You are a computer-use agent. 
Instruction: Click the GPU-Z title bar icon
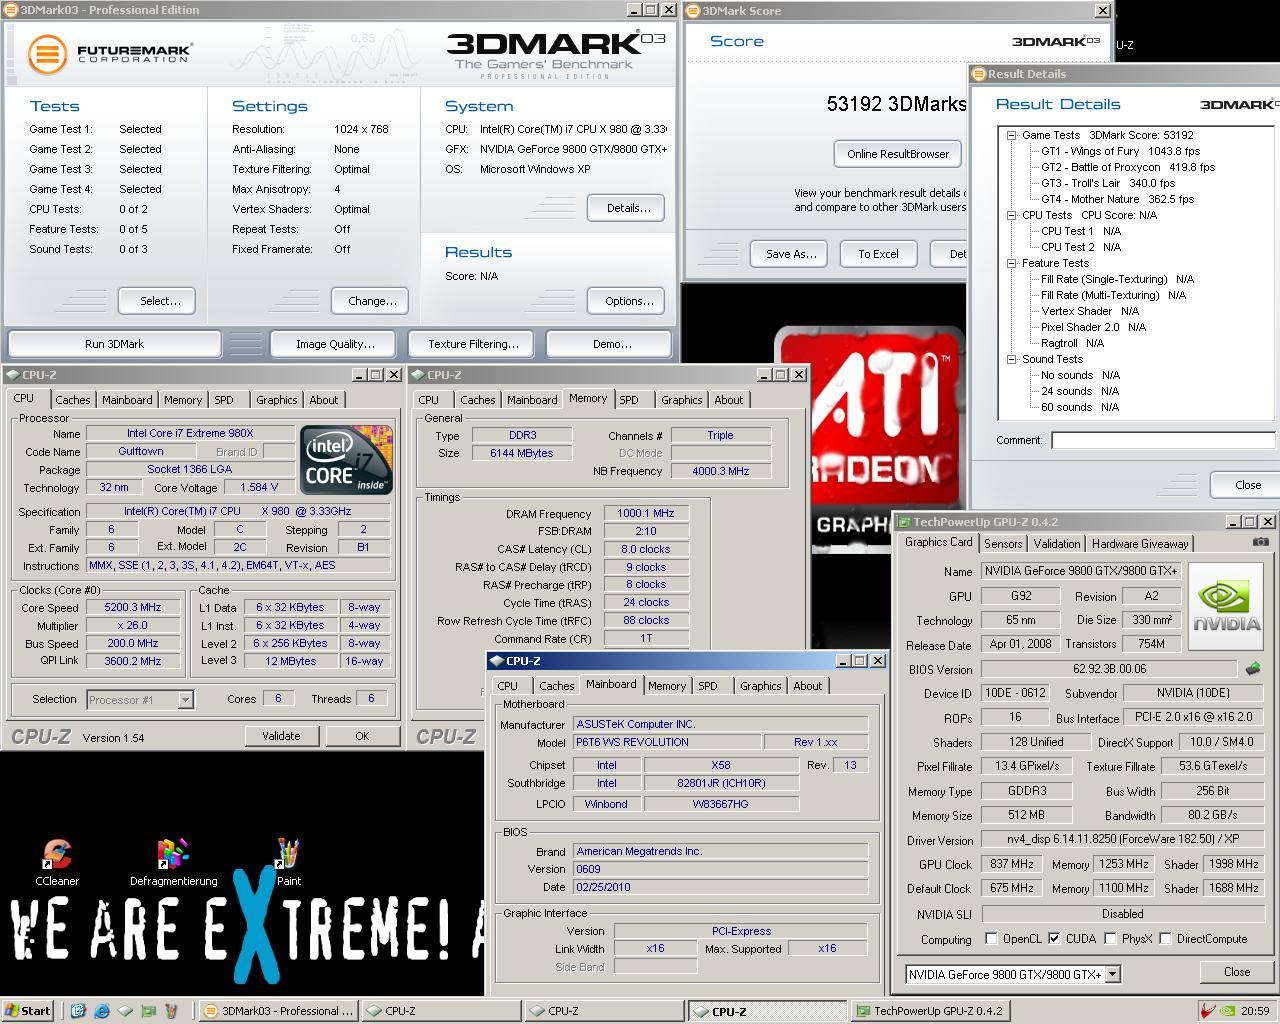904,522
